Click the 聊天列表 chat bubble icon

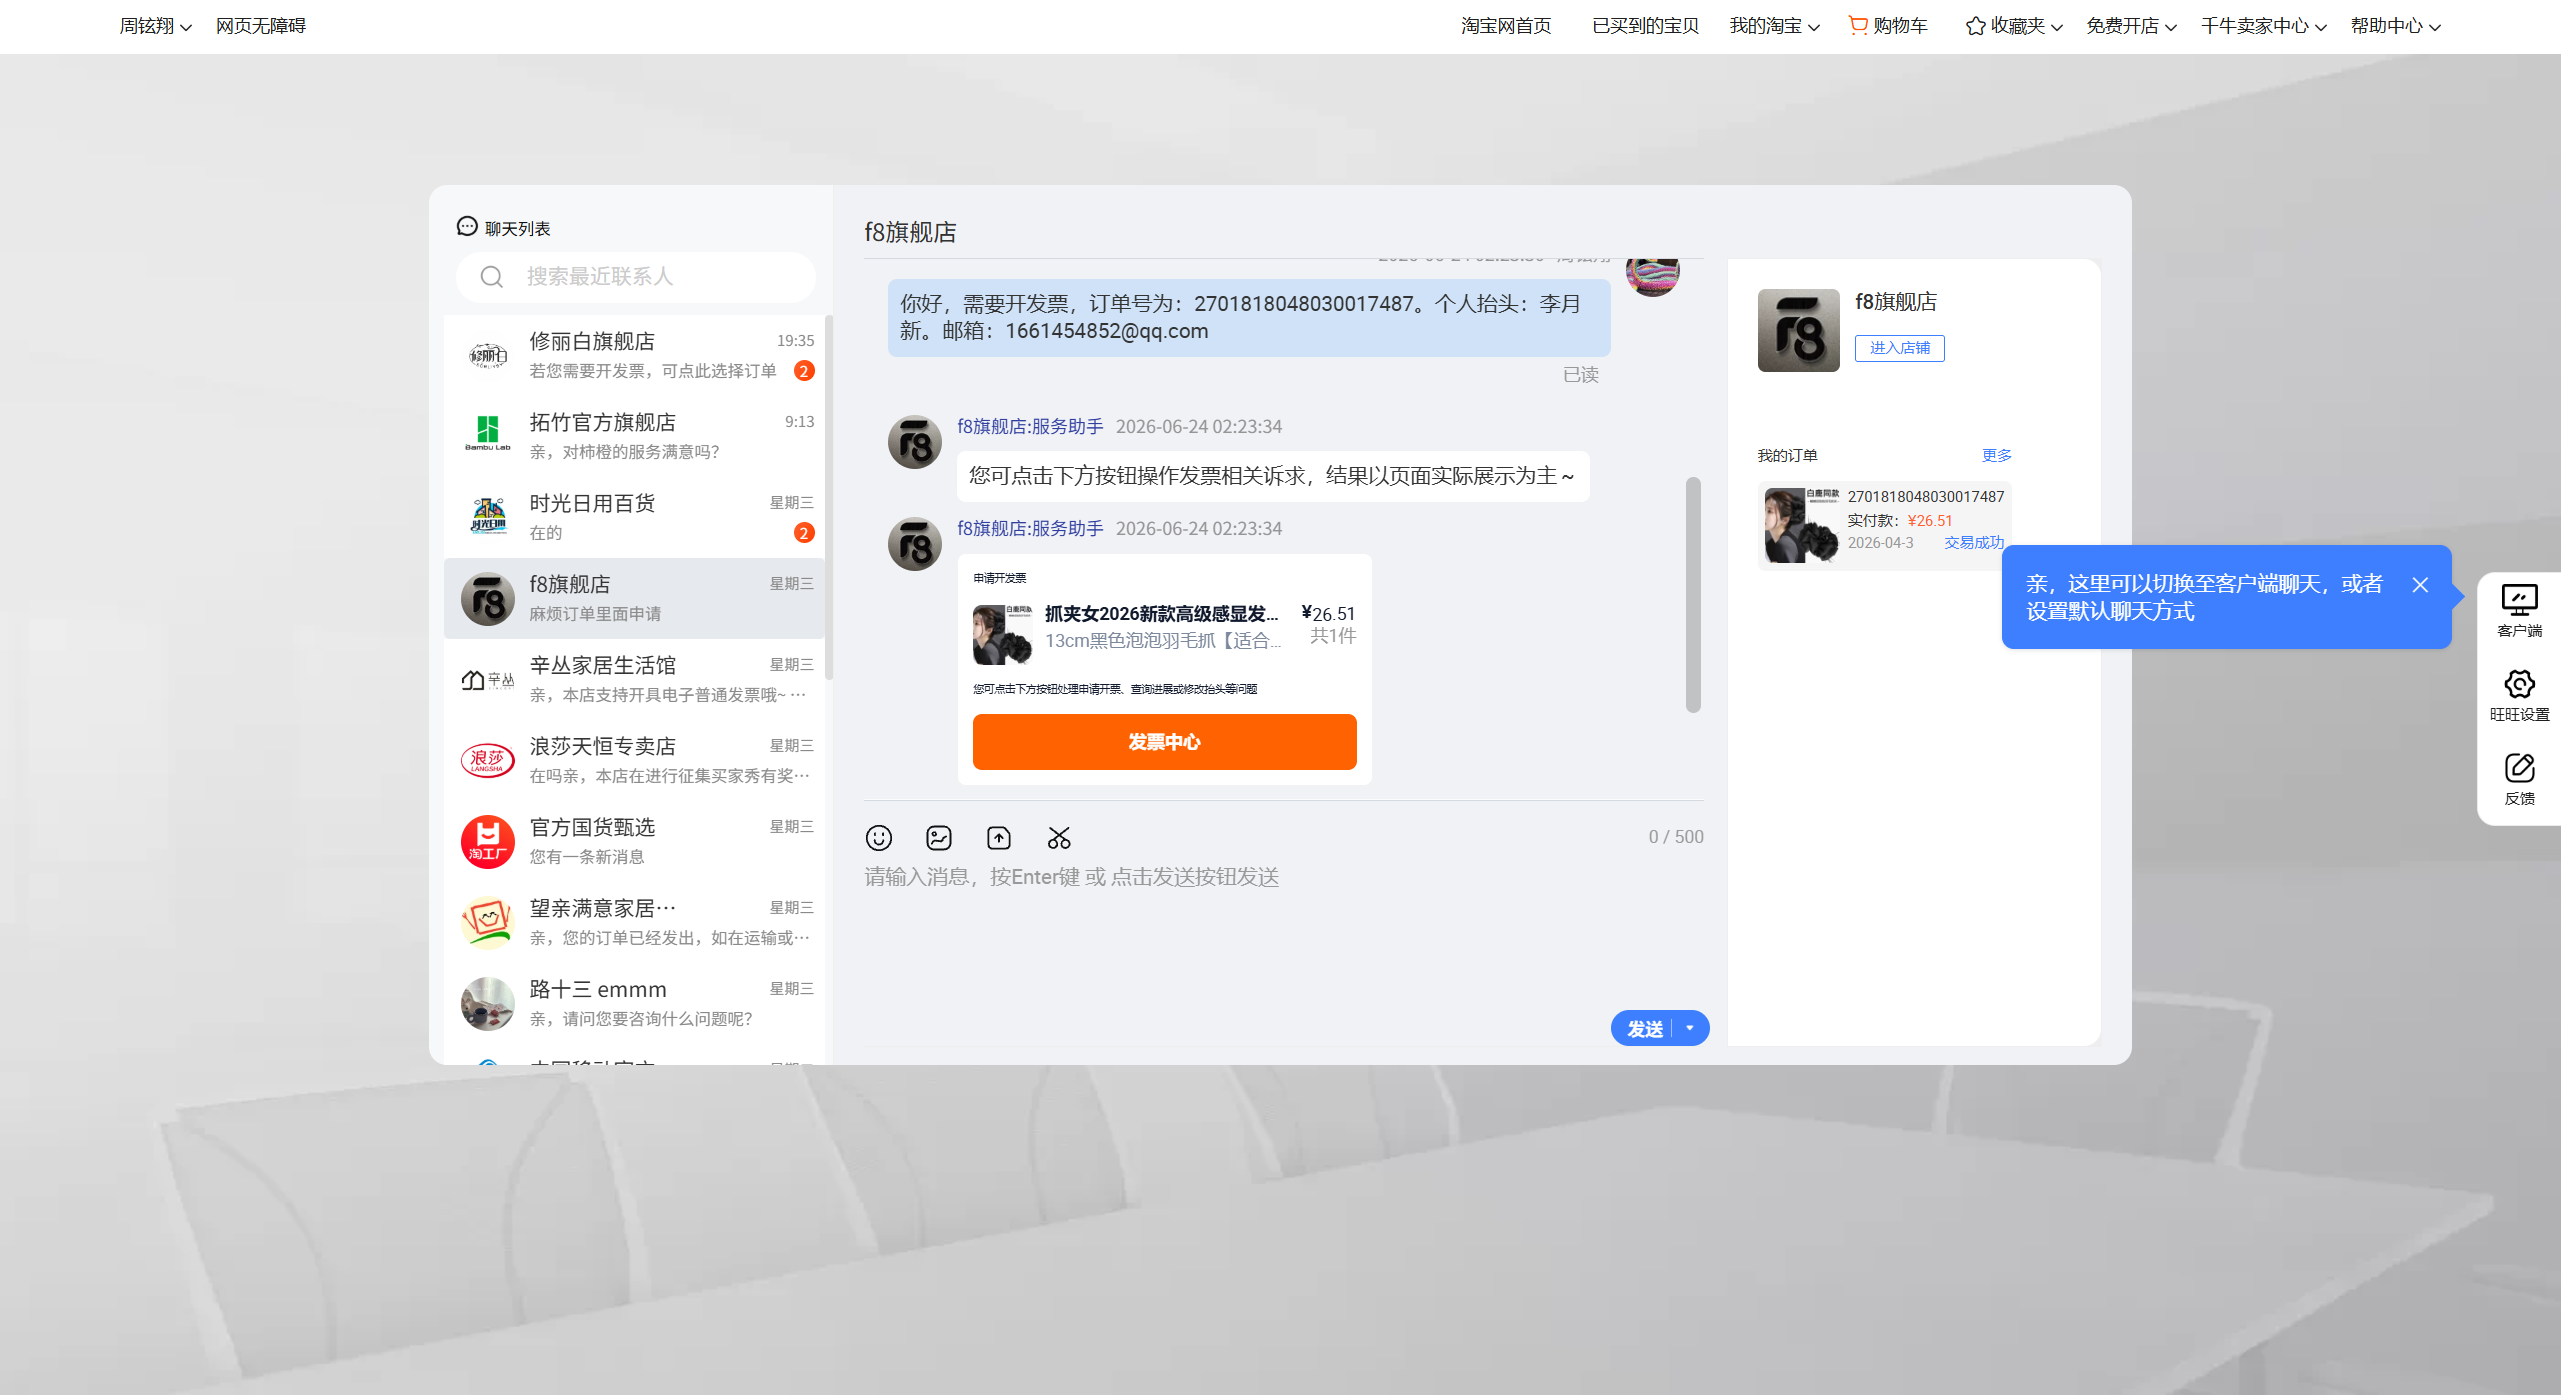[x=467, y=227]
